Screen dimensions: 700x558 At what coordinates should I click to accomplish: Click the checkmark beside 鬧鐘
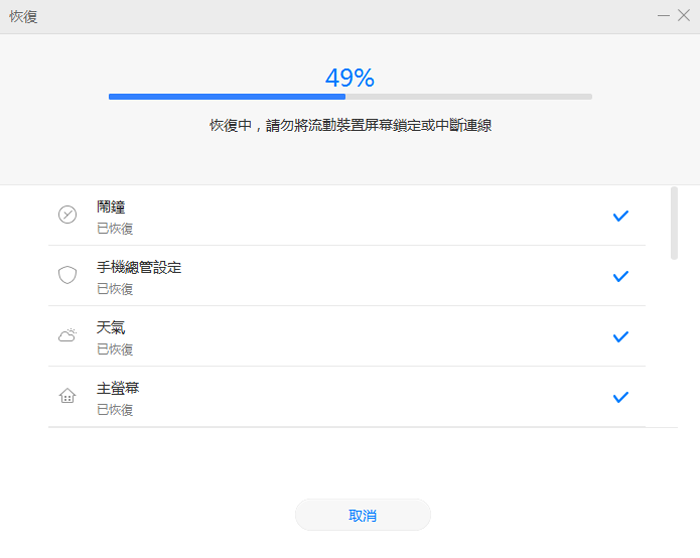click(621, 216)
